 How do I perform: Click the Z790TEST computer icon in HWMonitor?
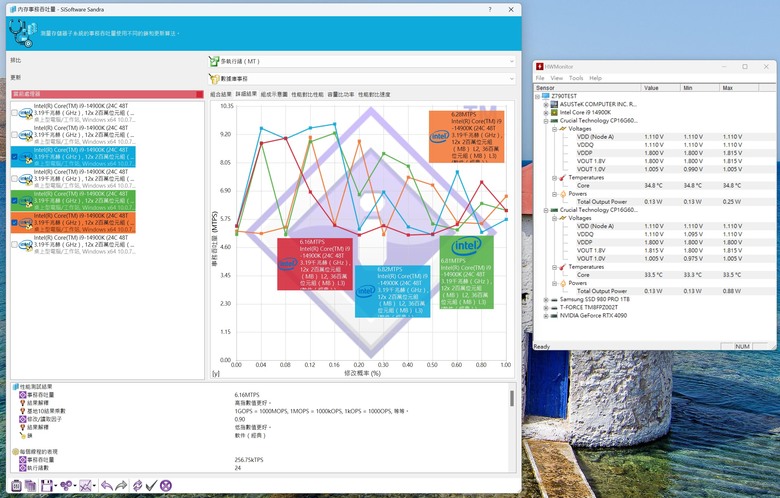point(546,96)
